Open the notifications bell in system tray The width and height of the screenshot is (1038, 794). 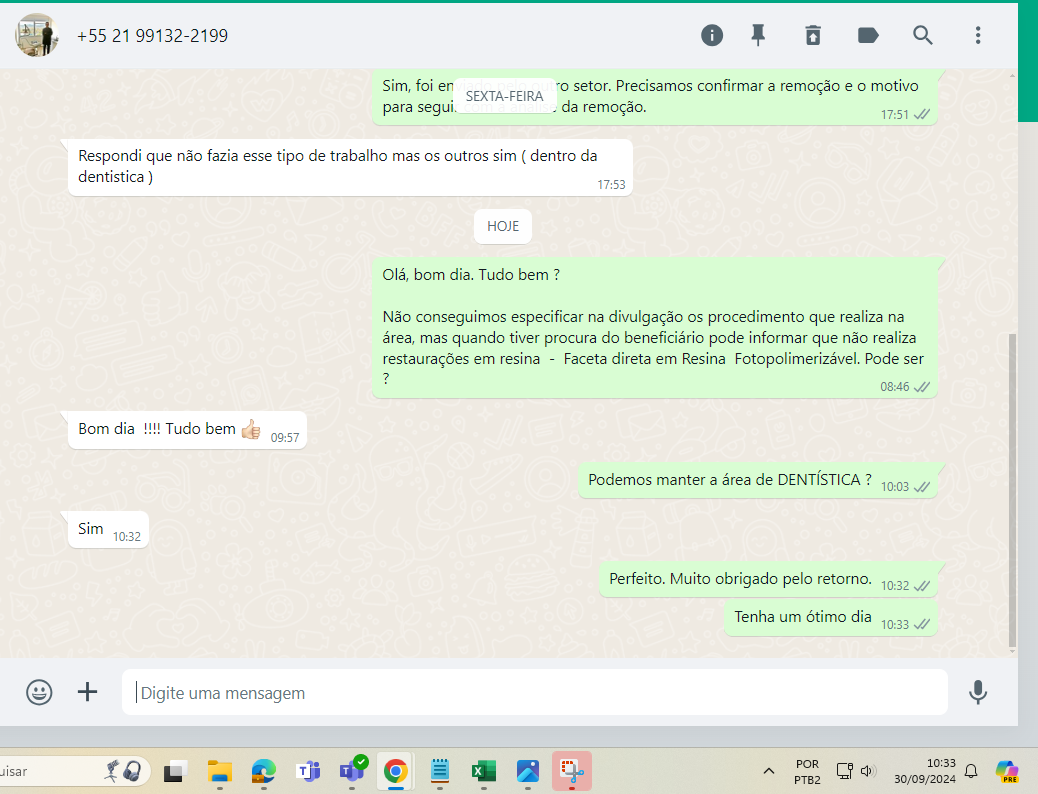(x=970, y=771)
